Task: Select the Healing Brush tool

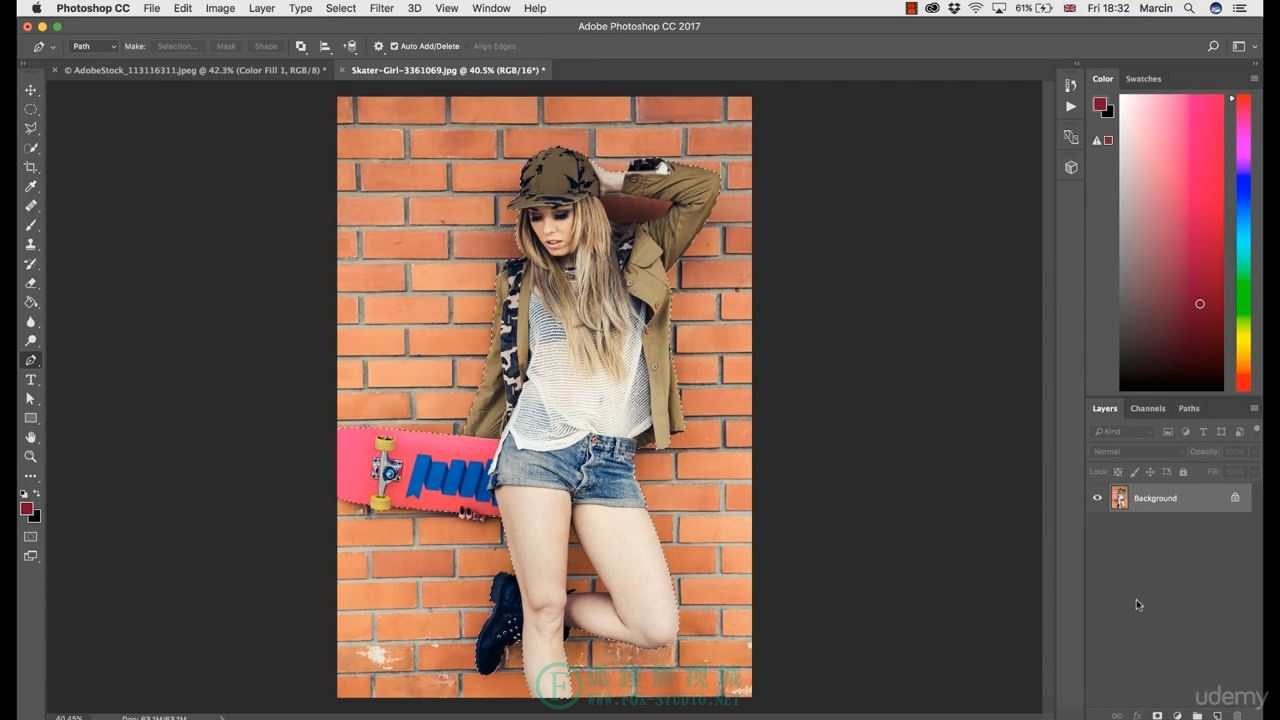Action: pos(31,206)
